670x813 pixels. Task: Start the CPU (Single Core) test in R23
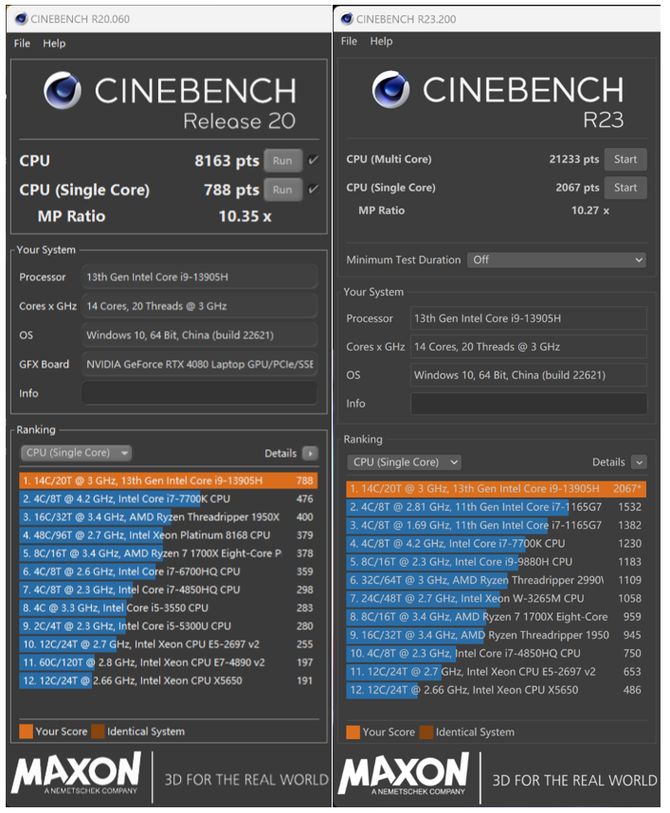625,188
